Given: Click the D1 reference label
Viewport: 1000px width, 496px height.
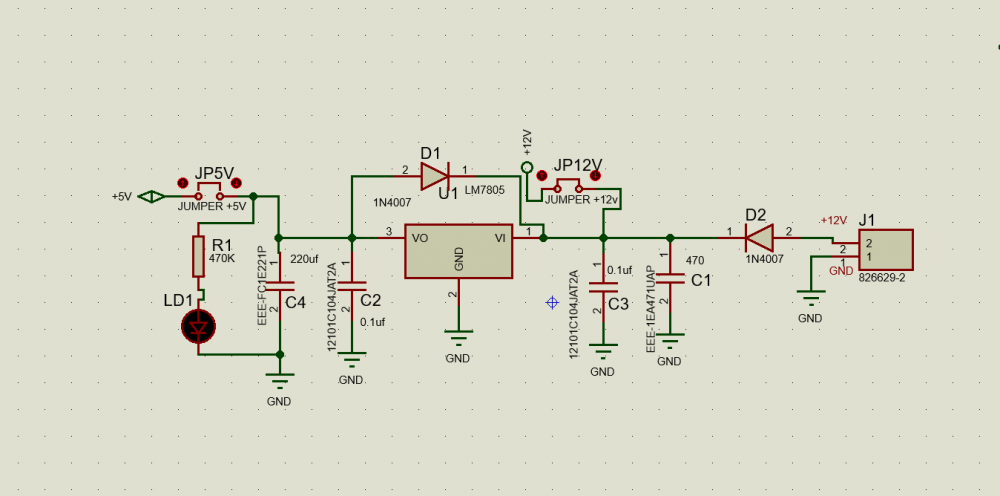Looking at the screenshot, I should 430,154.
